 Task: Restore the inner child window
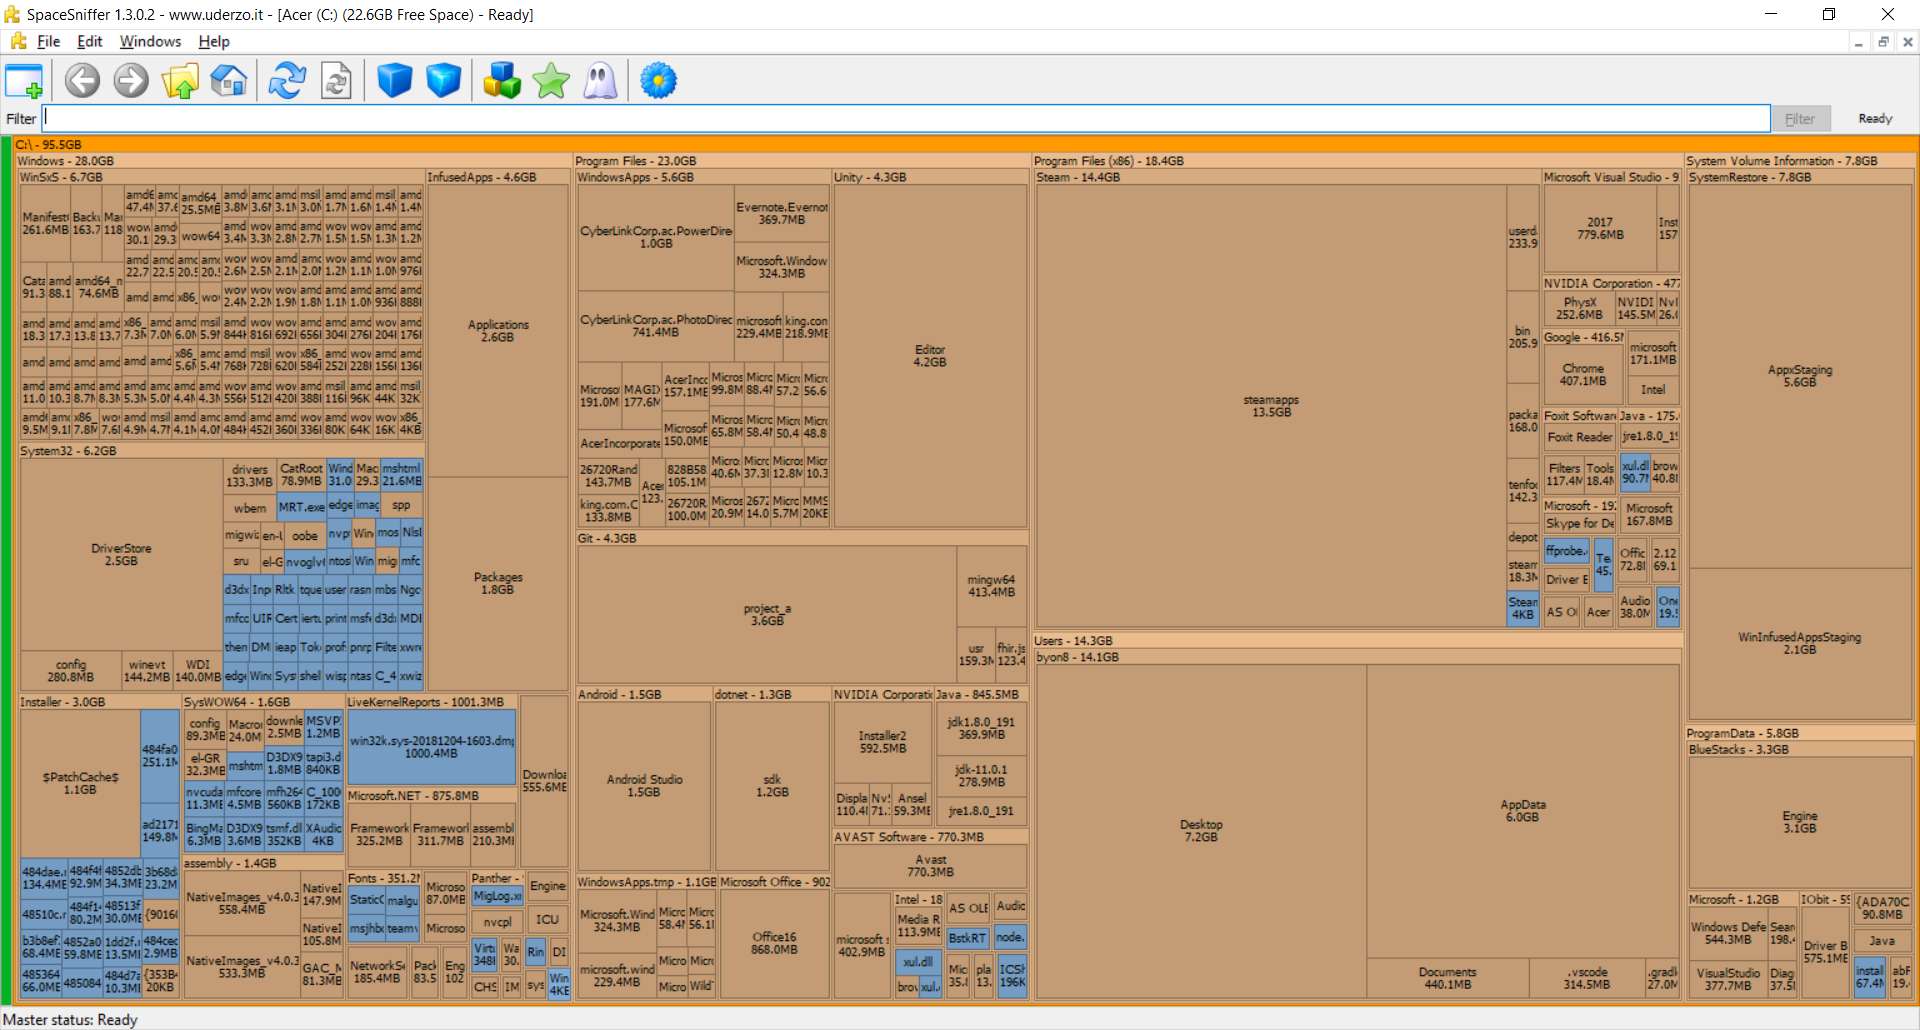(1883, 42)
